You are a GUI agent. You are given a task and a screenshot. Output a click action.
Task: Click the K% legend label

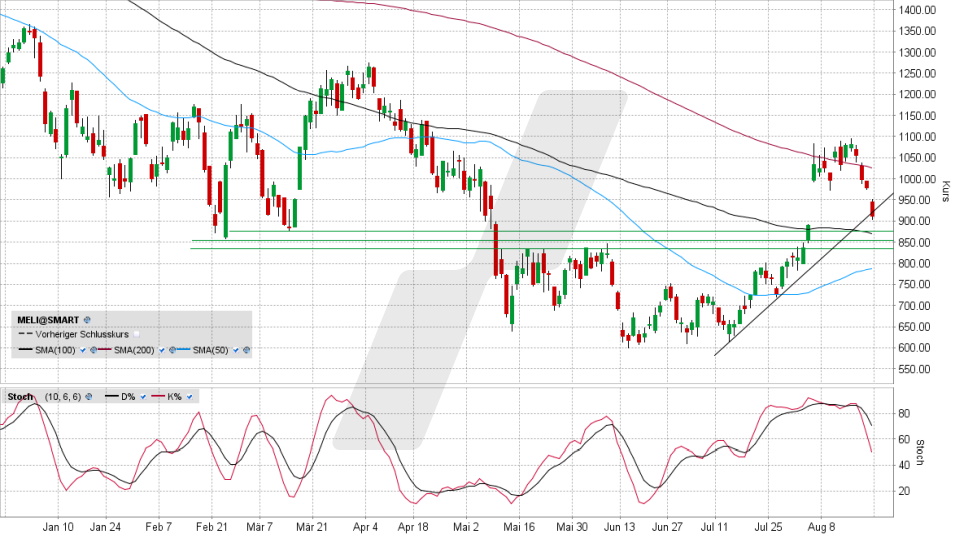(x=174, y=397)
